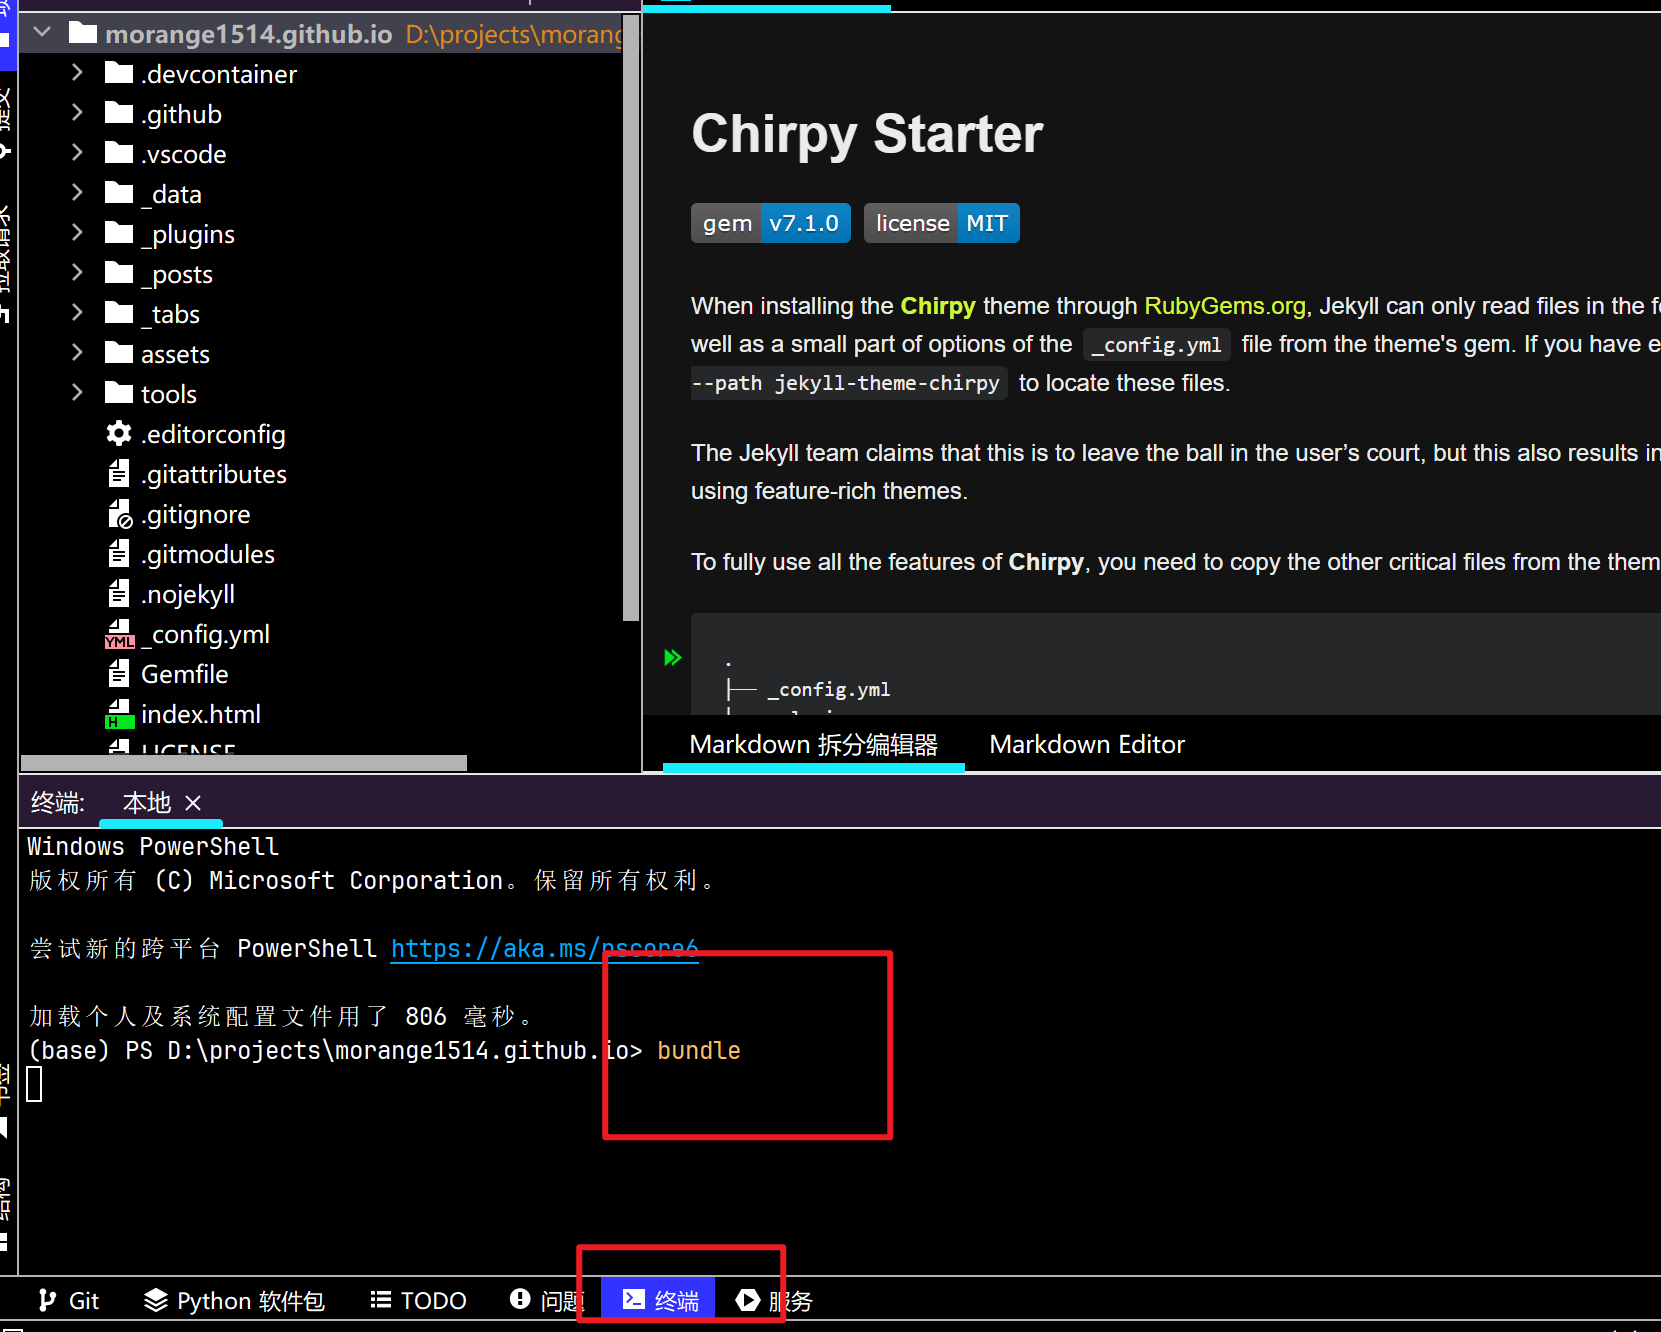Click the green run gutter arrows
The height and width of the screenshot is (1332, 1661).
(673, 657)
